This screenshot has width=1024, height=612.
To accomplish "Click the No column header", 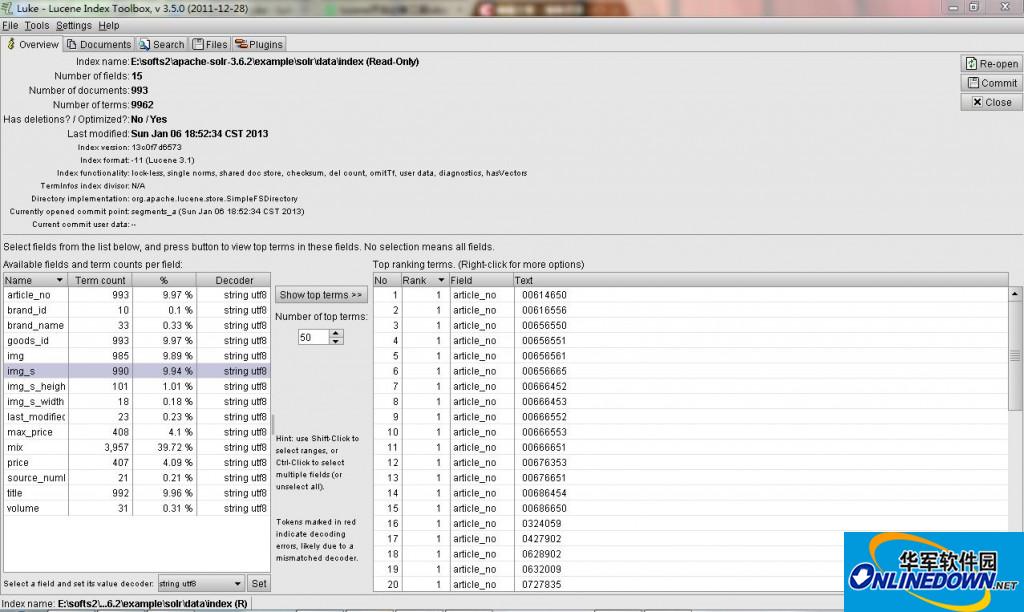I will (x=387, y=280).
